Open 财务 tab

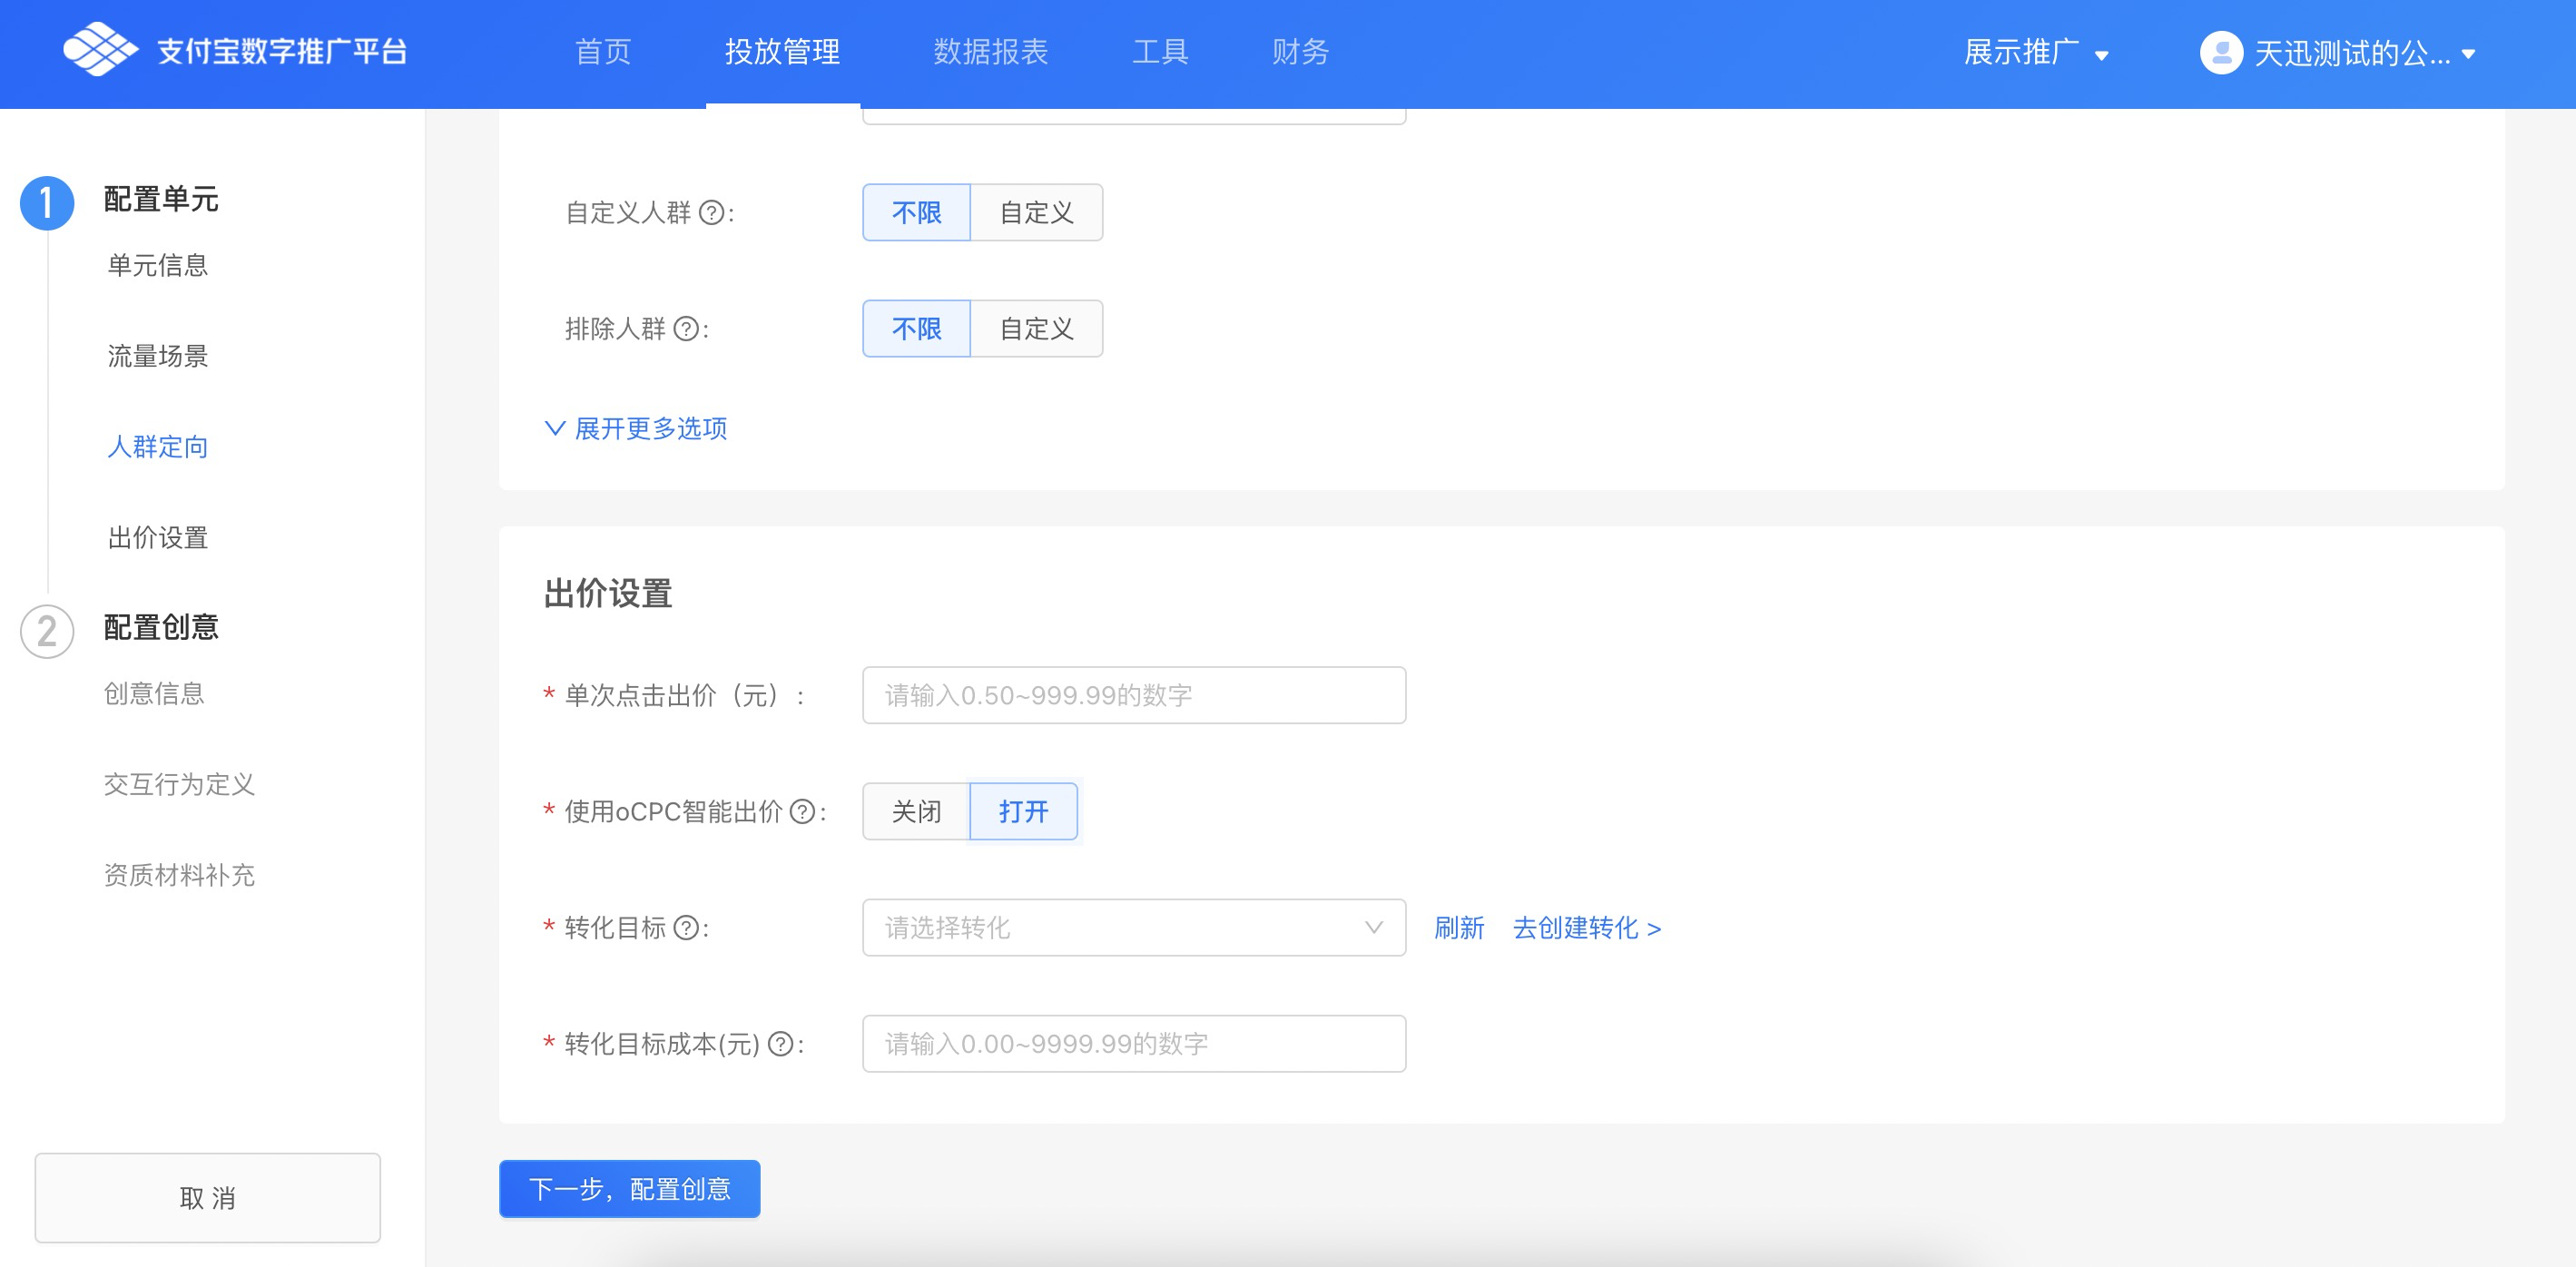point(1300,52)
